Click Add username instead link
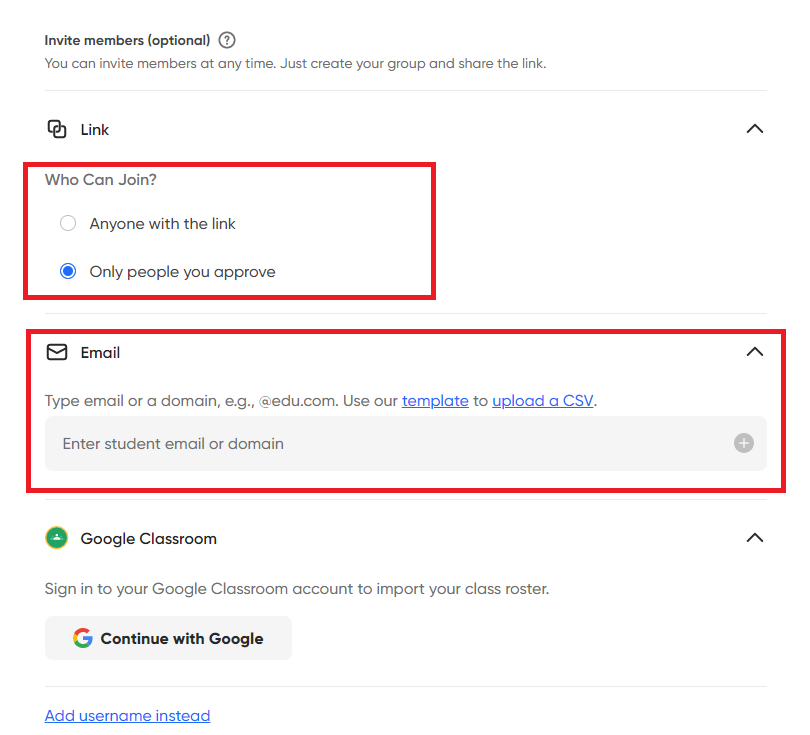Screen dimensions: 810x735 coord(127,715)
